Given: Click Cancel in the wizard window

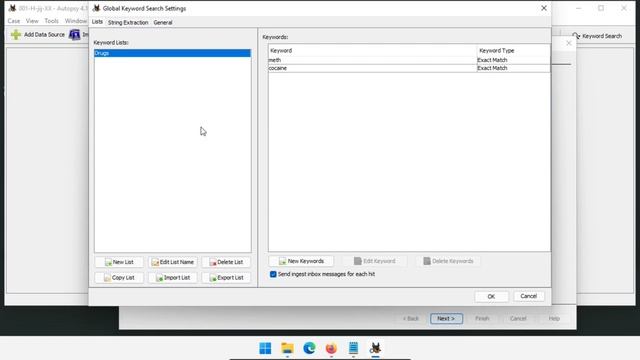Looking at the screenshot, I should tap(518, 318).
